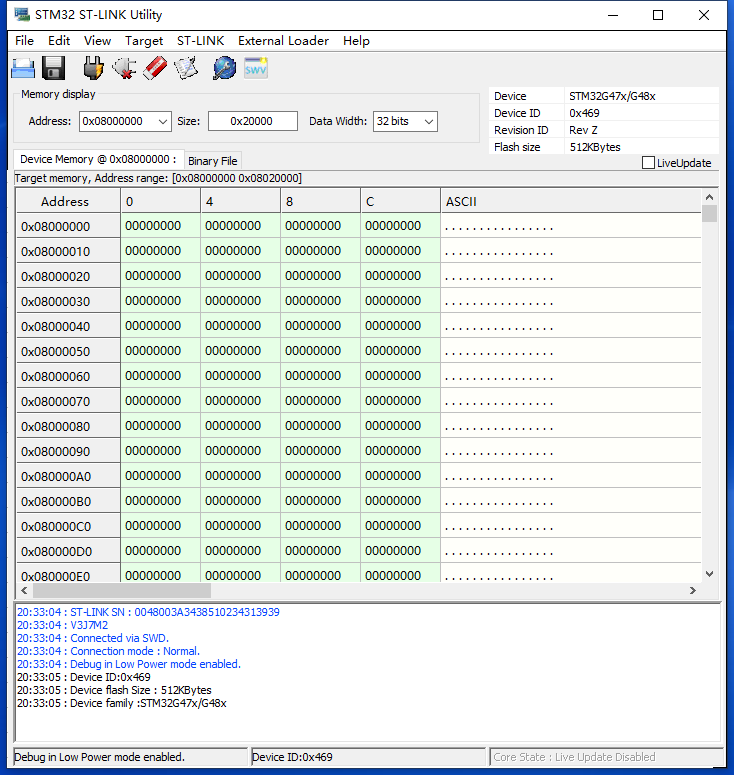The width and height of the screenshot is (734, 775).
Task: Click the vertical scrollbar up arrow
Action: tap(709, 197)
